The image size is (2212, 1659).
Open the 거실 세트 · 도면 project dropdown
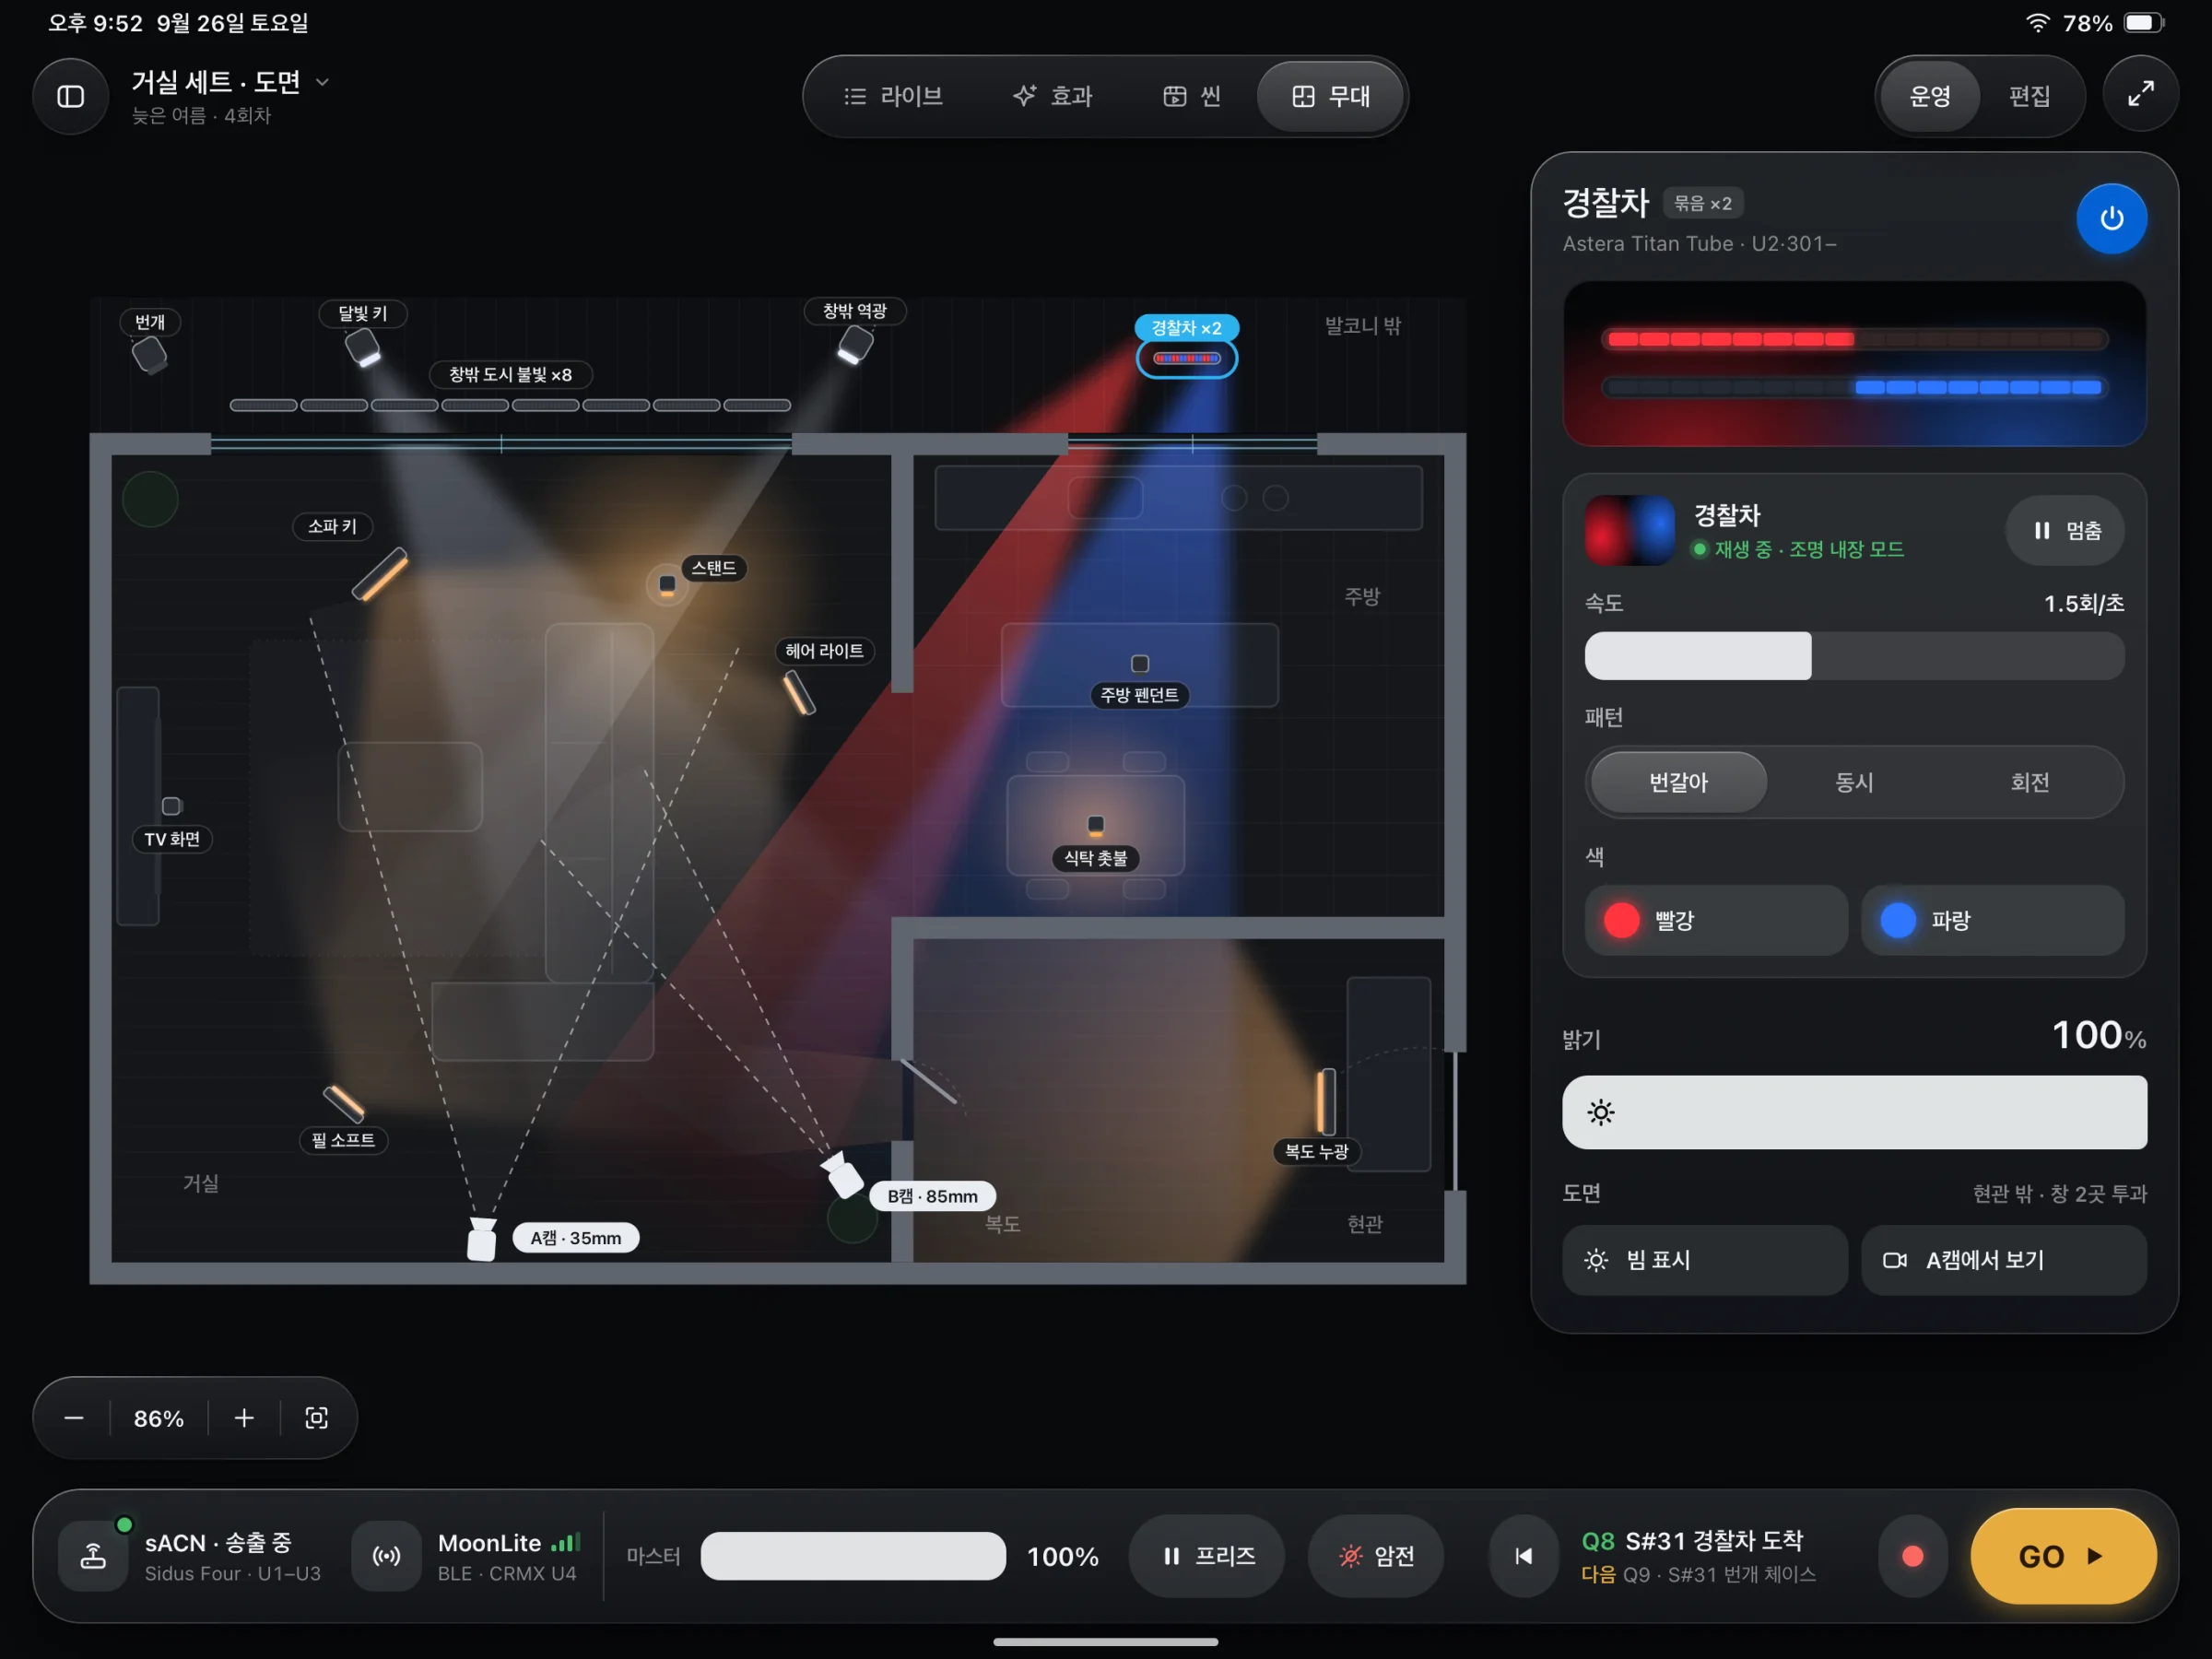pos(230,82)
